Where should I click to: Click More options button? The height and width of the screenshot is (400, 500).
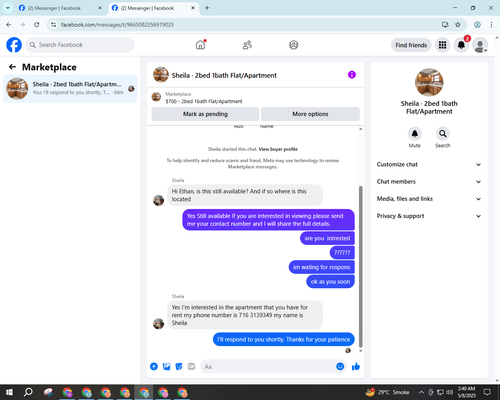(310, 114)
